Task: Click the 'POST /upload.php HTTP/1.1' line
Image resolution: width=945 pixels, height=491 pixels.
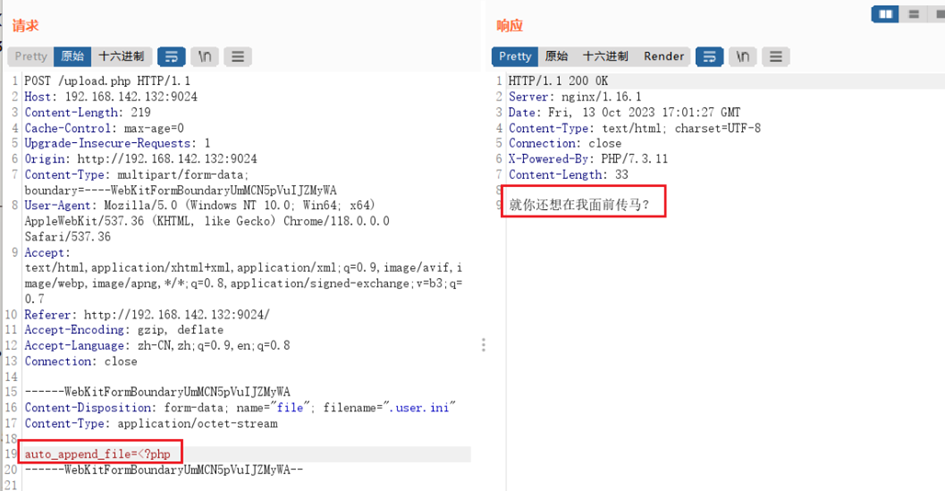Action: click(107, 81)
